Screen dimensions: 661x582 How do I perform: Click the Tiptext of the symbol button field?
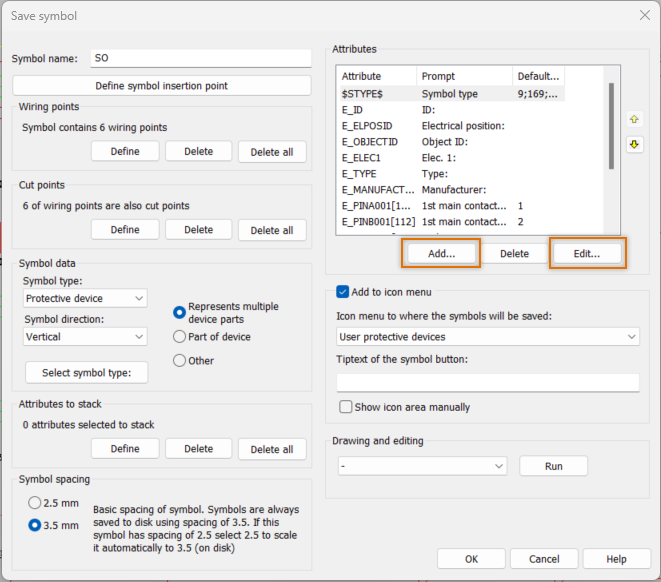click(488, 383)
